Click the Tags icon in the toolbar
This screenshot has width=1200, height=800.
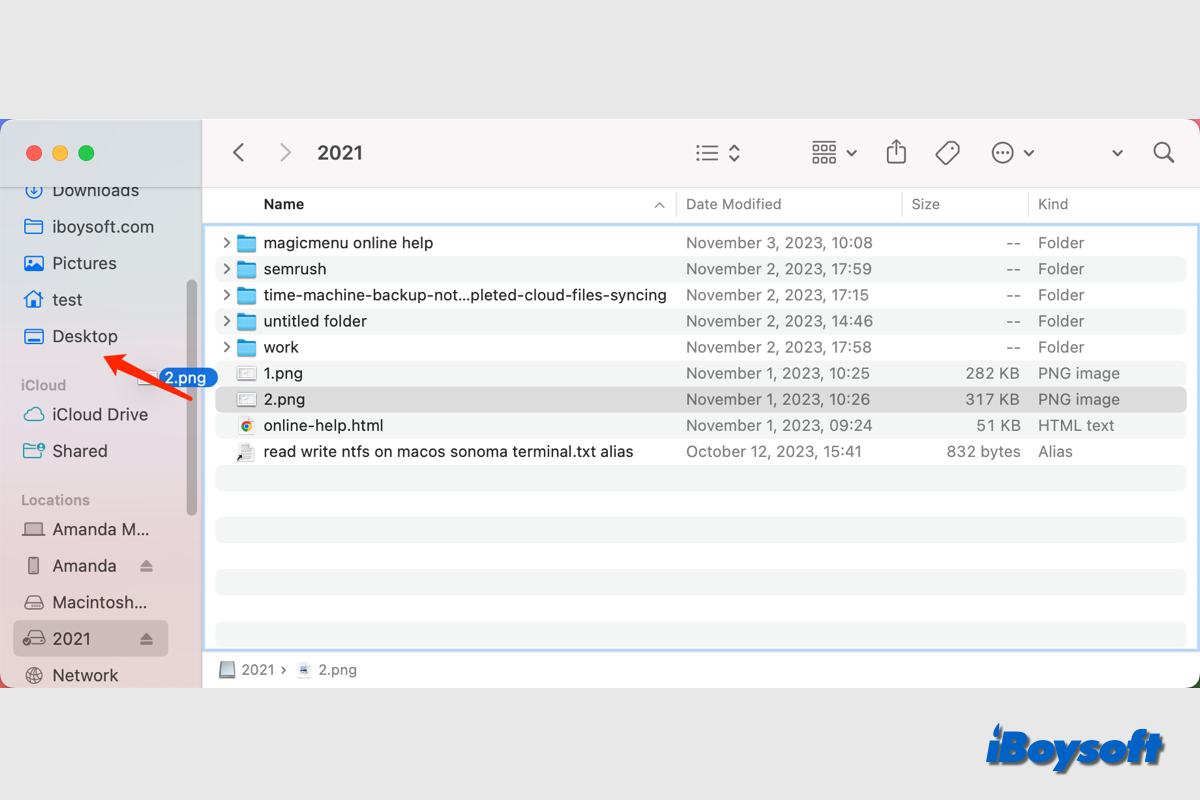tap(947, 152)
